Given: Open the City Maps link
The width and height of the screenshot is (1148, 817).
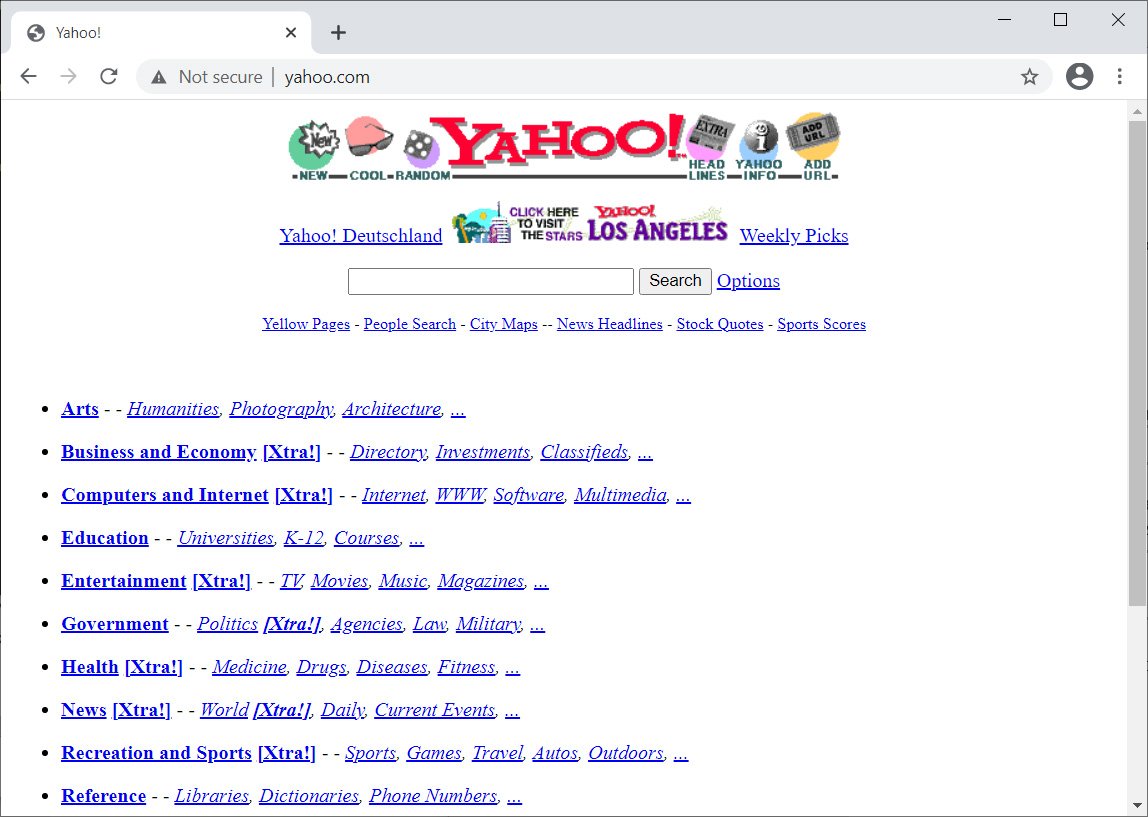Looking at the screenshot, I should [x=504, y=324].
